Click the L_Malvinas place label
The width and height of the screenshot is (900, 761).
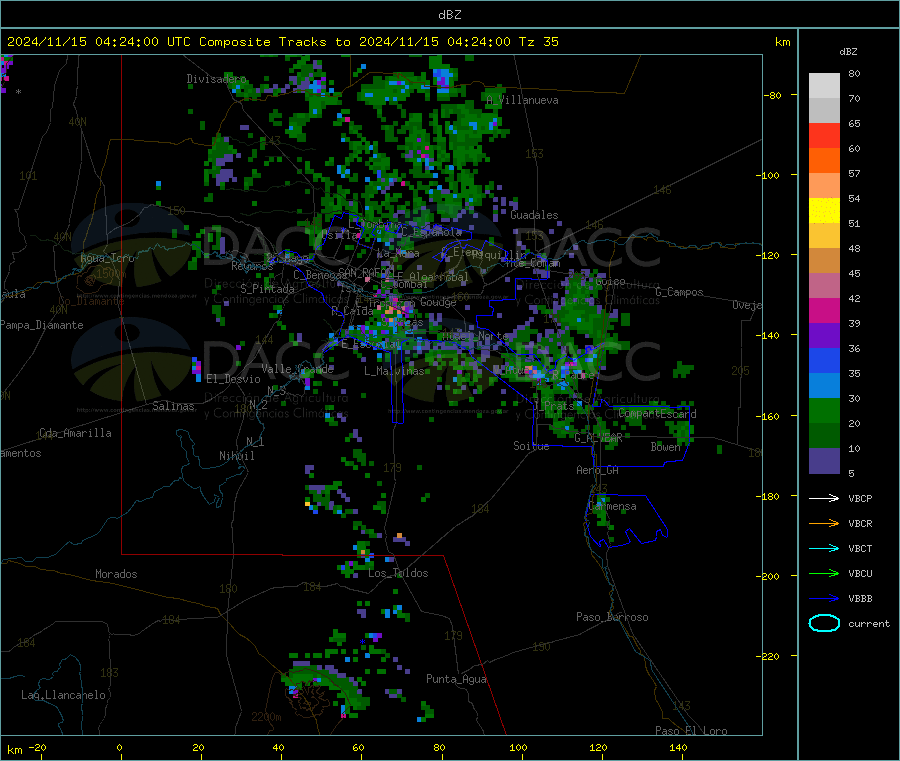point(394,371)
